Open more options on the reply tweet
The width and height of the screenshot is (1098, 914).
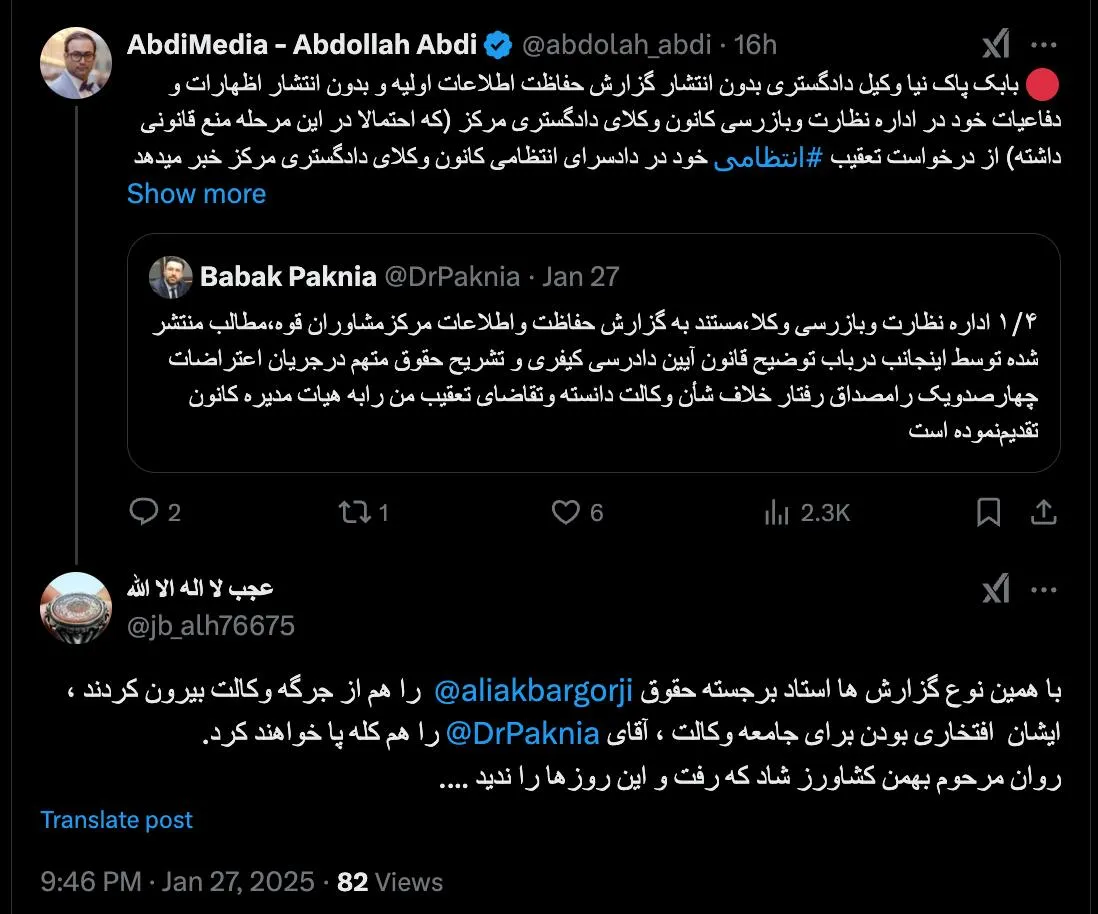(x=1045, y=590)
